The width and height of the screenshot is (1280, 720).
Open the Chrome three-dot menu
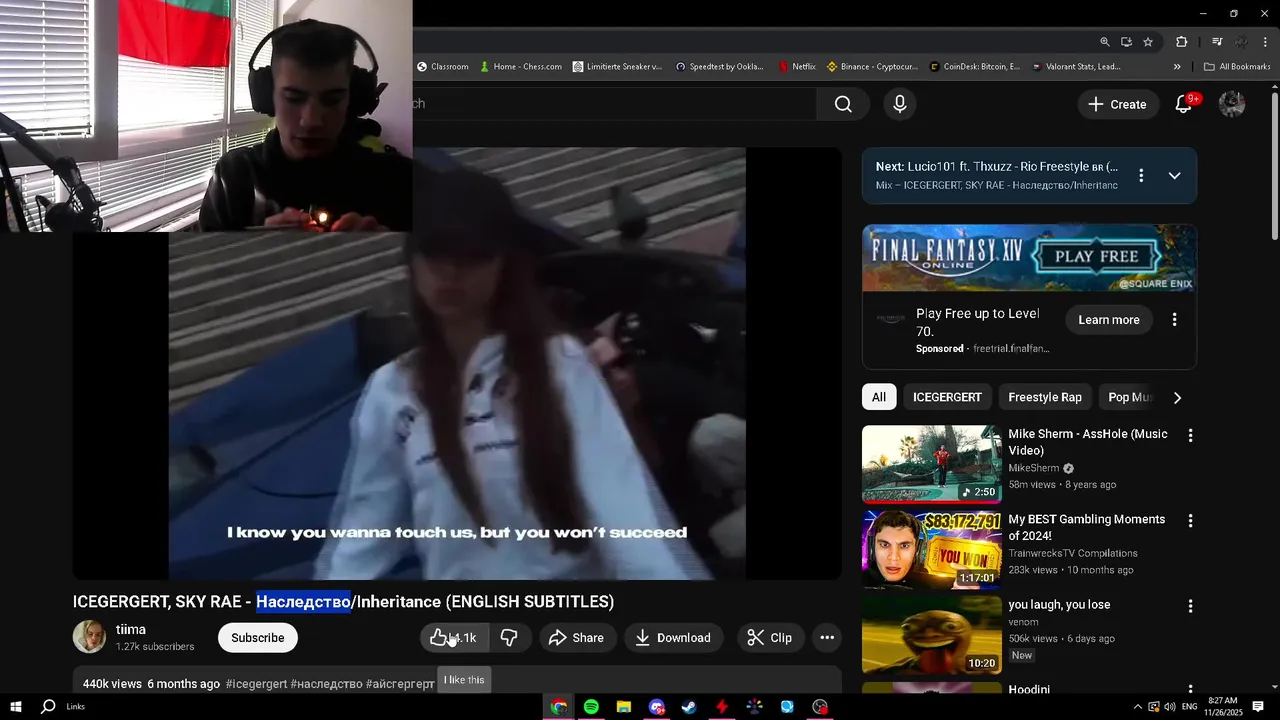click(1265, 42)
